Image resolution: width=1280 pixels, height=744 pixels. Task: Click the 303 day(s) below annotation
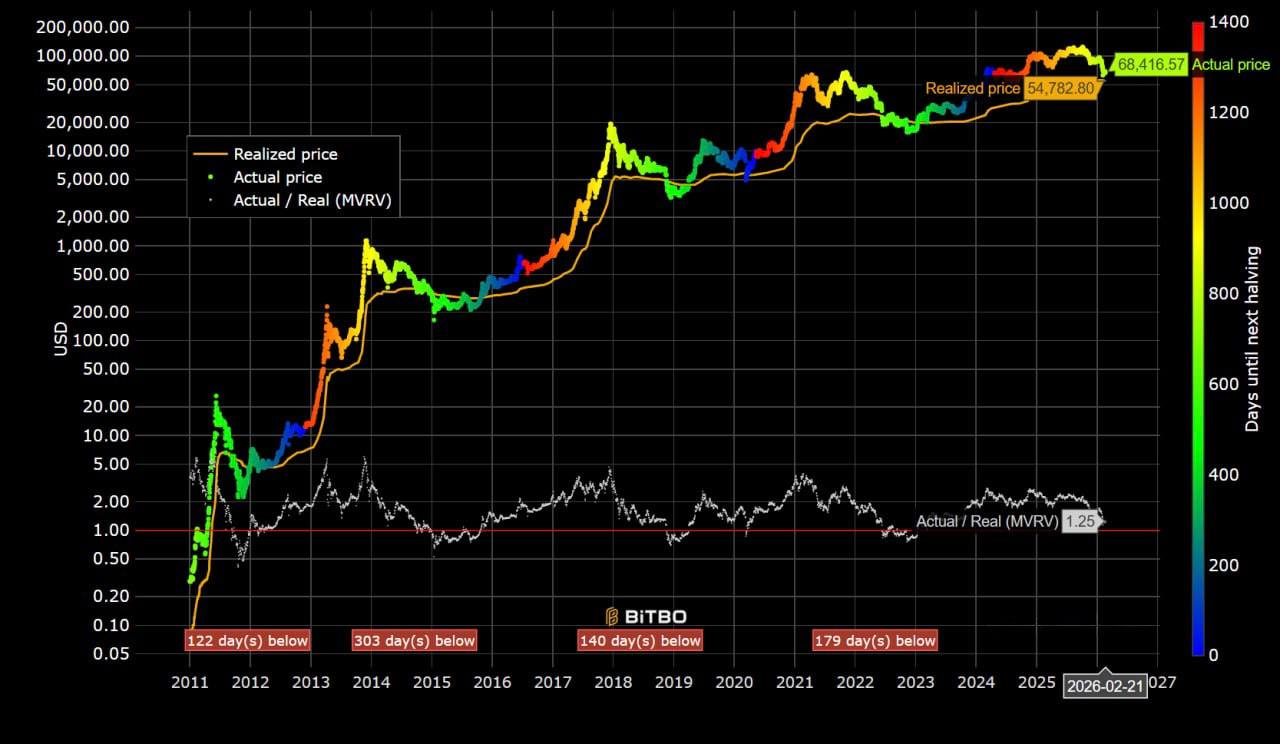point(414,641)
